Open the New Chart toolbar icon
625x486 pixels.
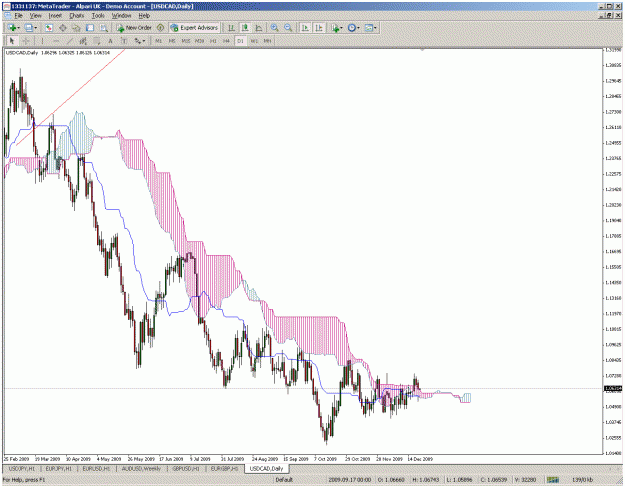(12, 28)
